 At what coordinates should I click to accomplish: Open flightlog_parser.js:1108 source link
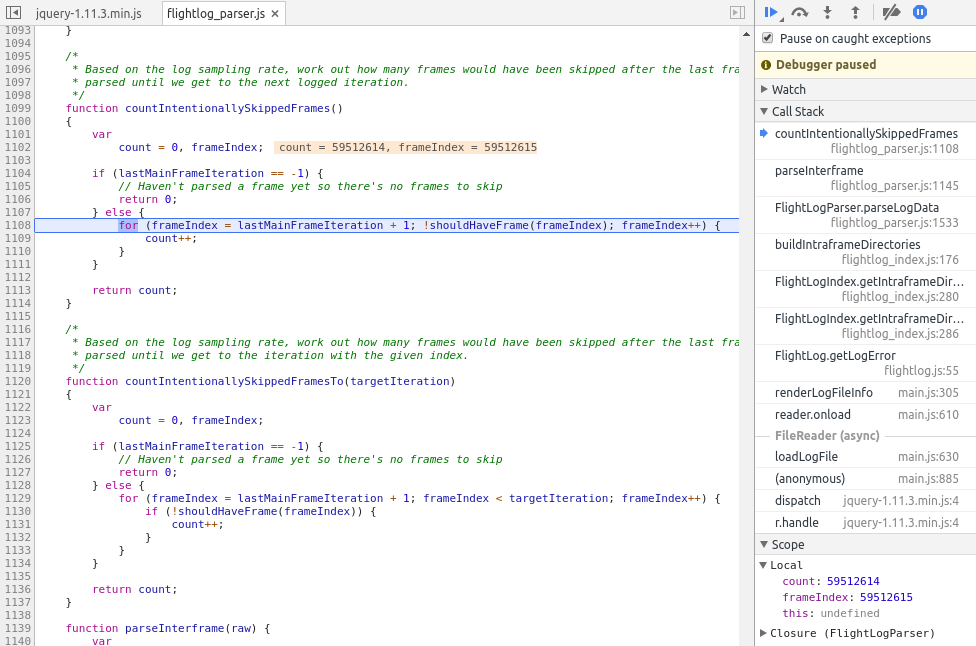(x=894, y=148)
